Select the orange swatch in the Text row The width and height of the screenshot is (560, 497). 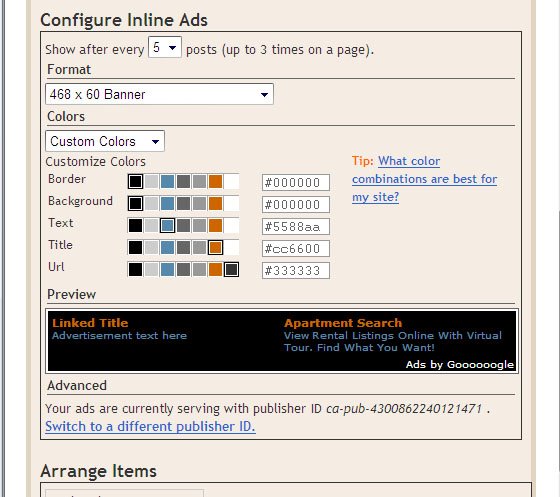click(215, 226)
